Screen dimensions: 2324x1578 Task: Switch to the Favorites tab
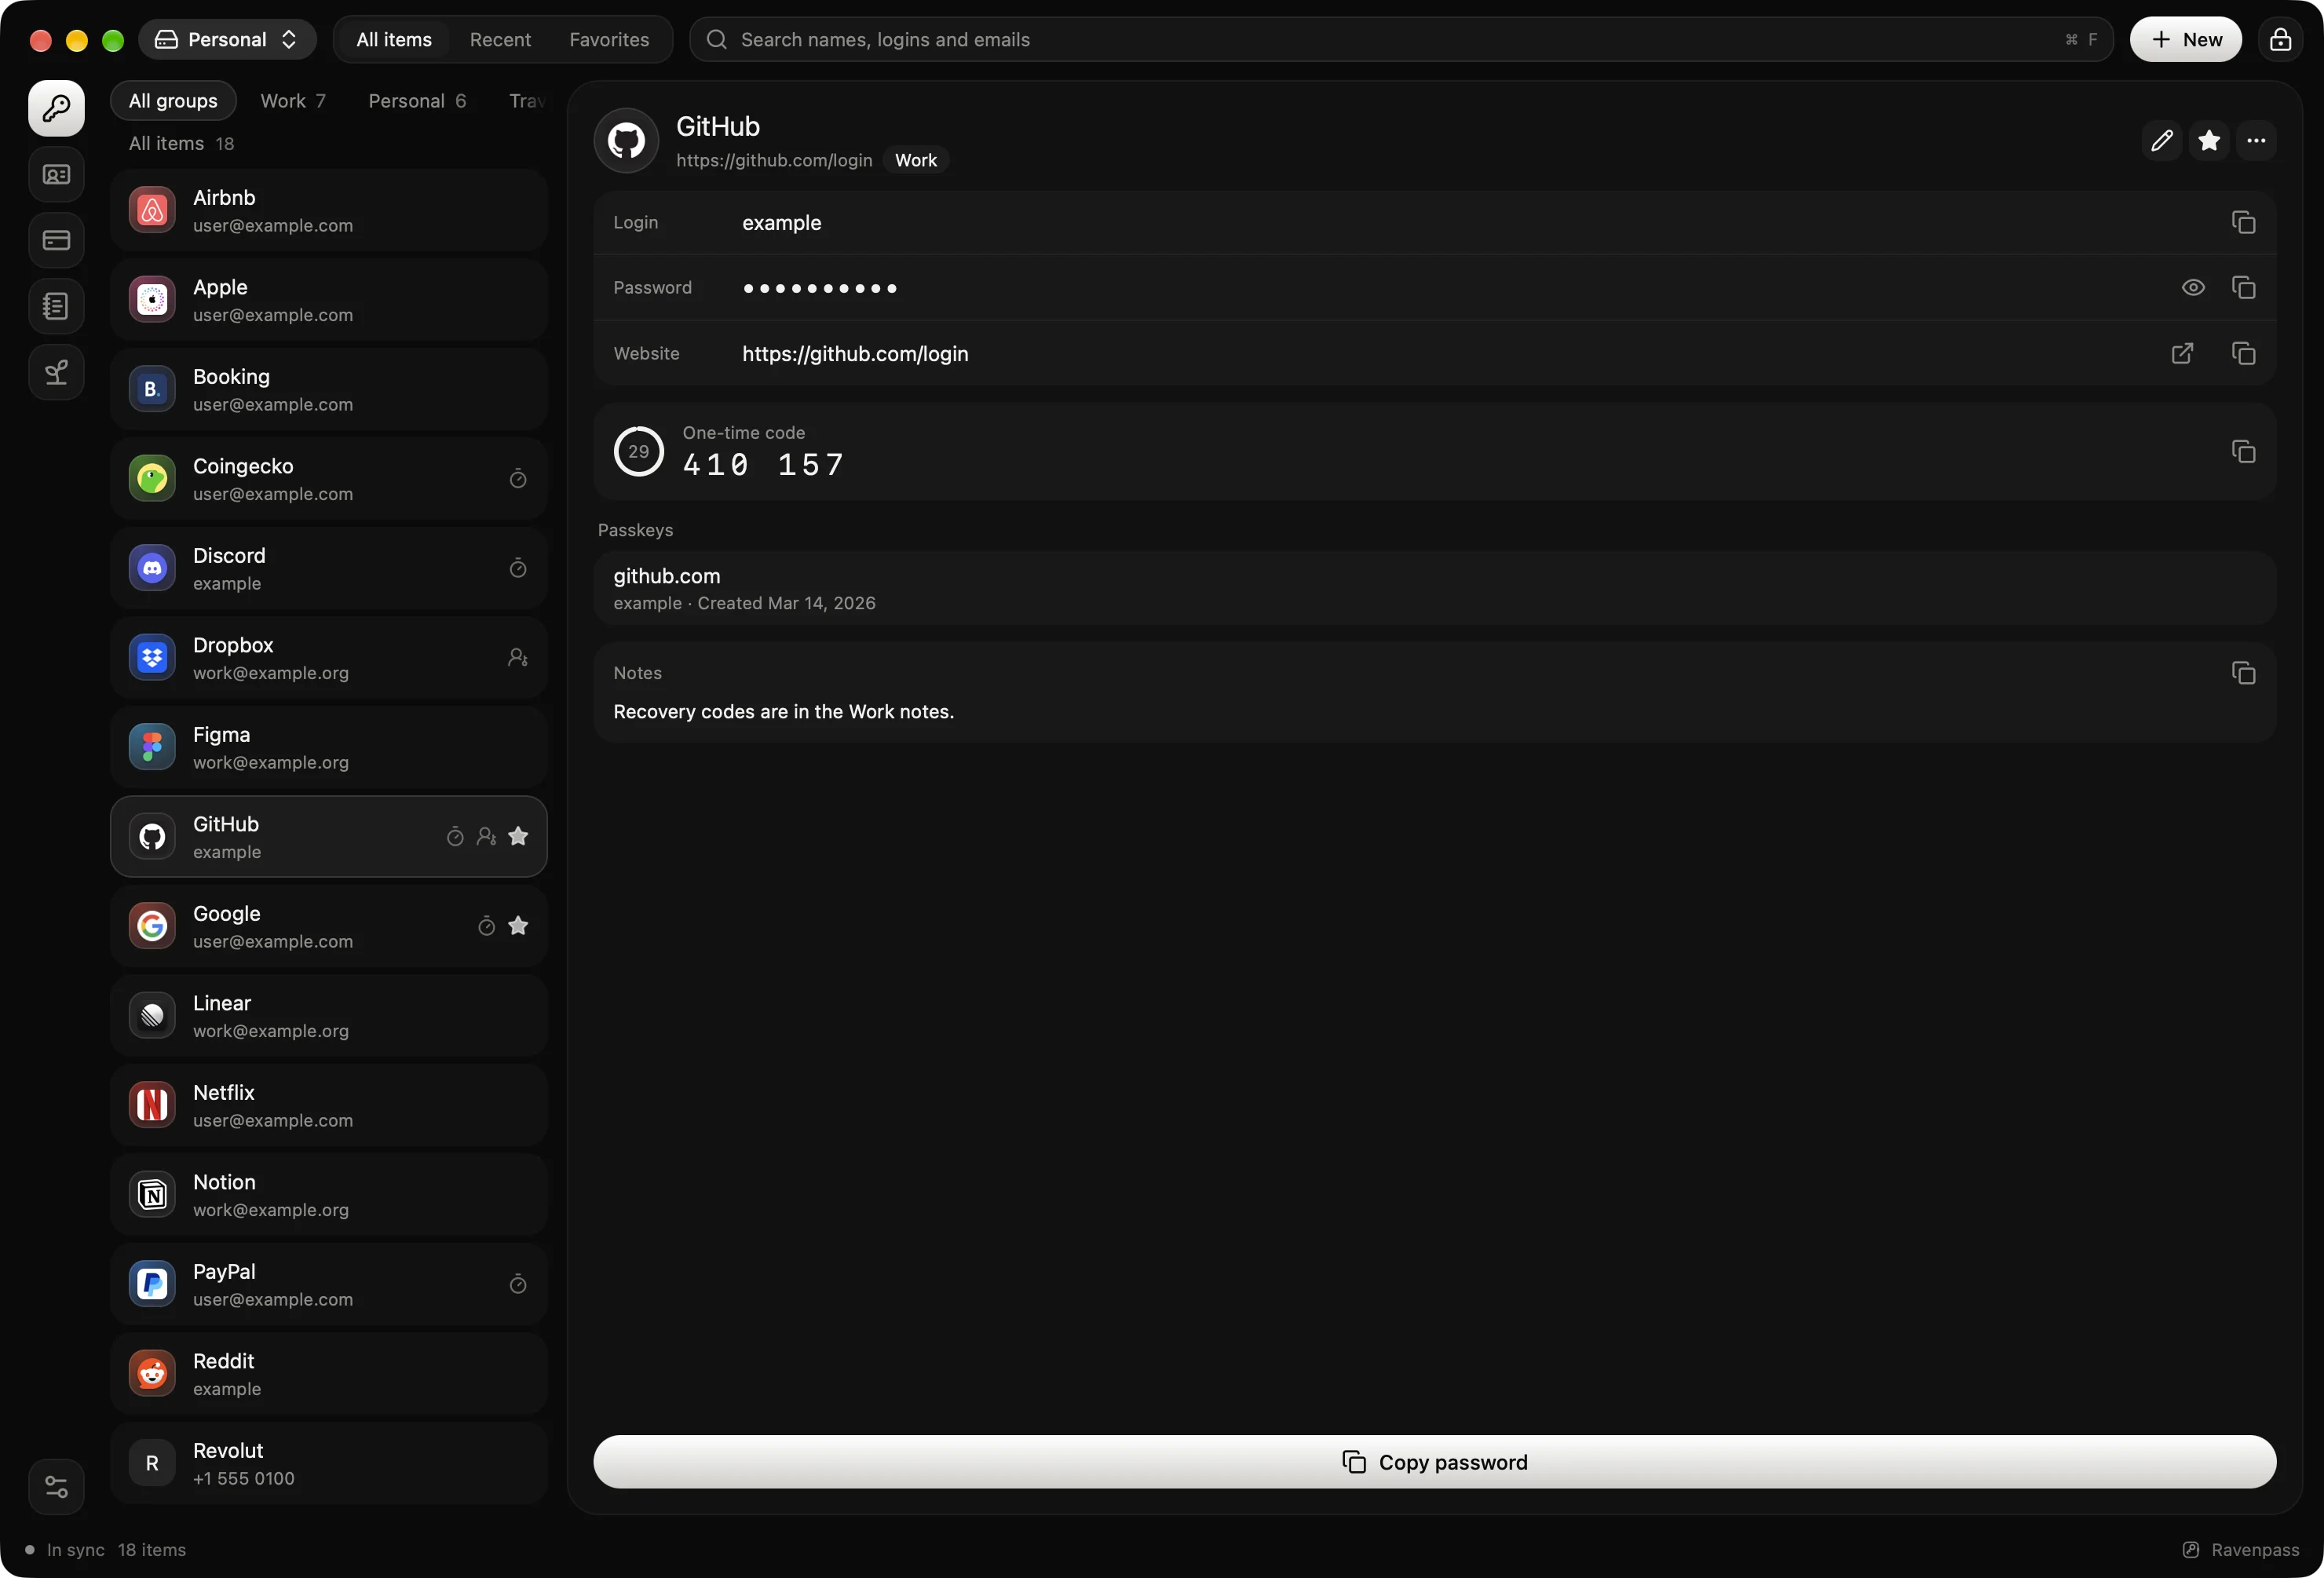[609, 39]
